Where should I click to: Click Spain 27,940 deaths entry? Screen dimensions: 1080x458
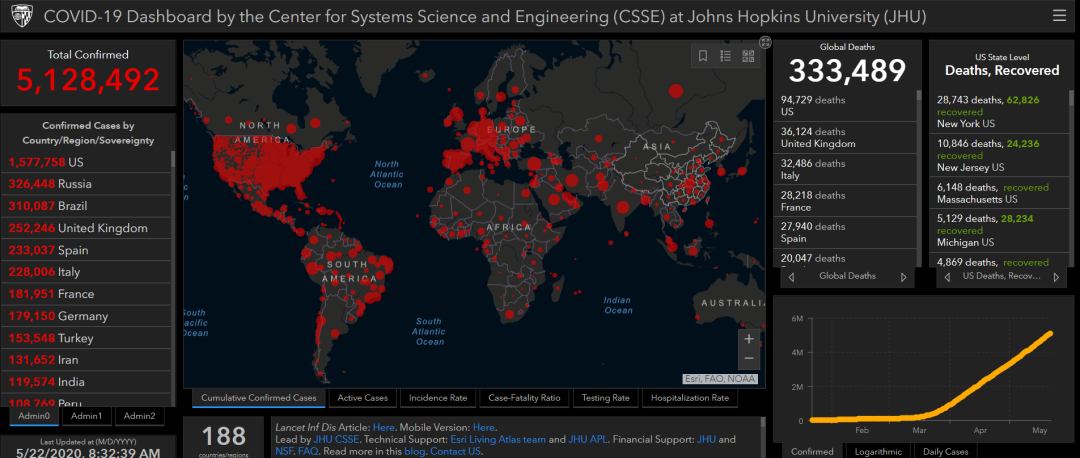pyautogui.click(x=845, y=232)
